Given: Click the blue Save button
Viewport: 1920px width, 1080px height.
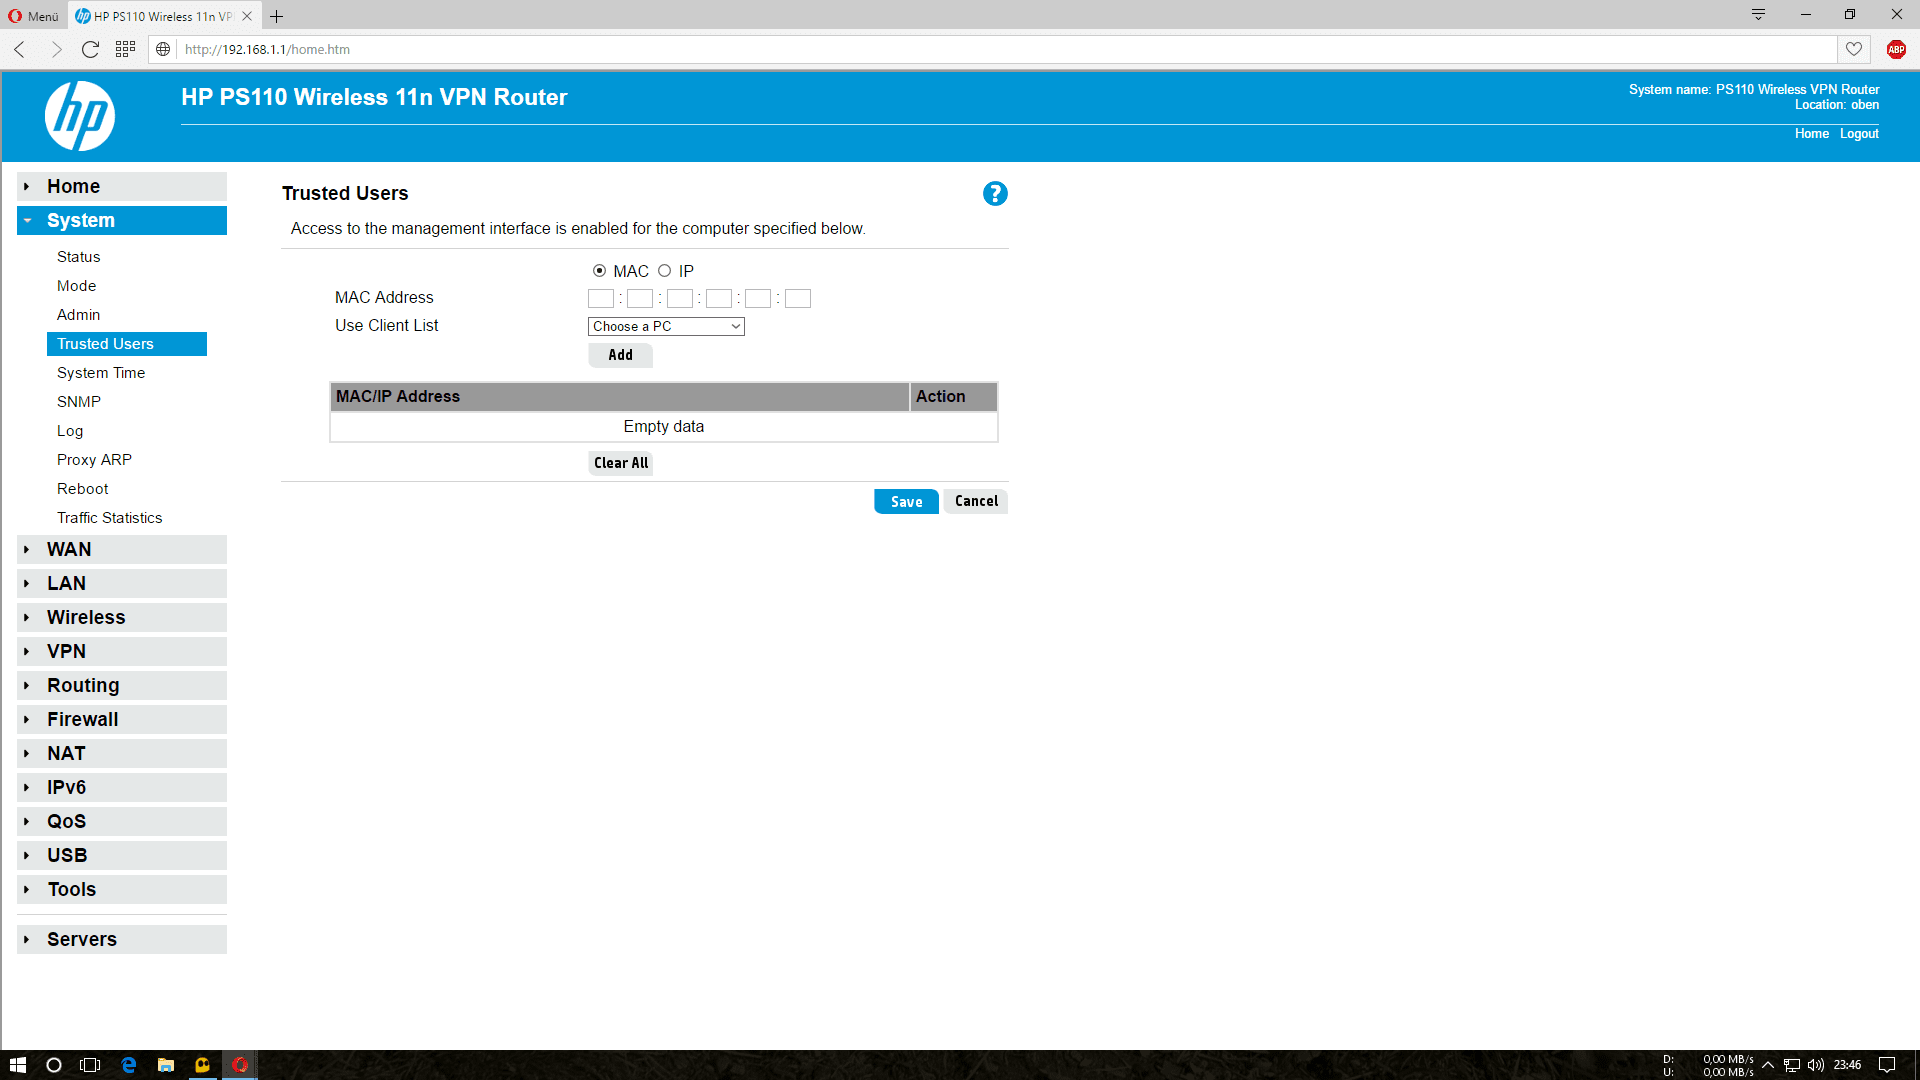Looking at the screenshot, I should [906, 502].
